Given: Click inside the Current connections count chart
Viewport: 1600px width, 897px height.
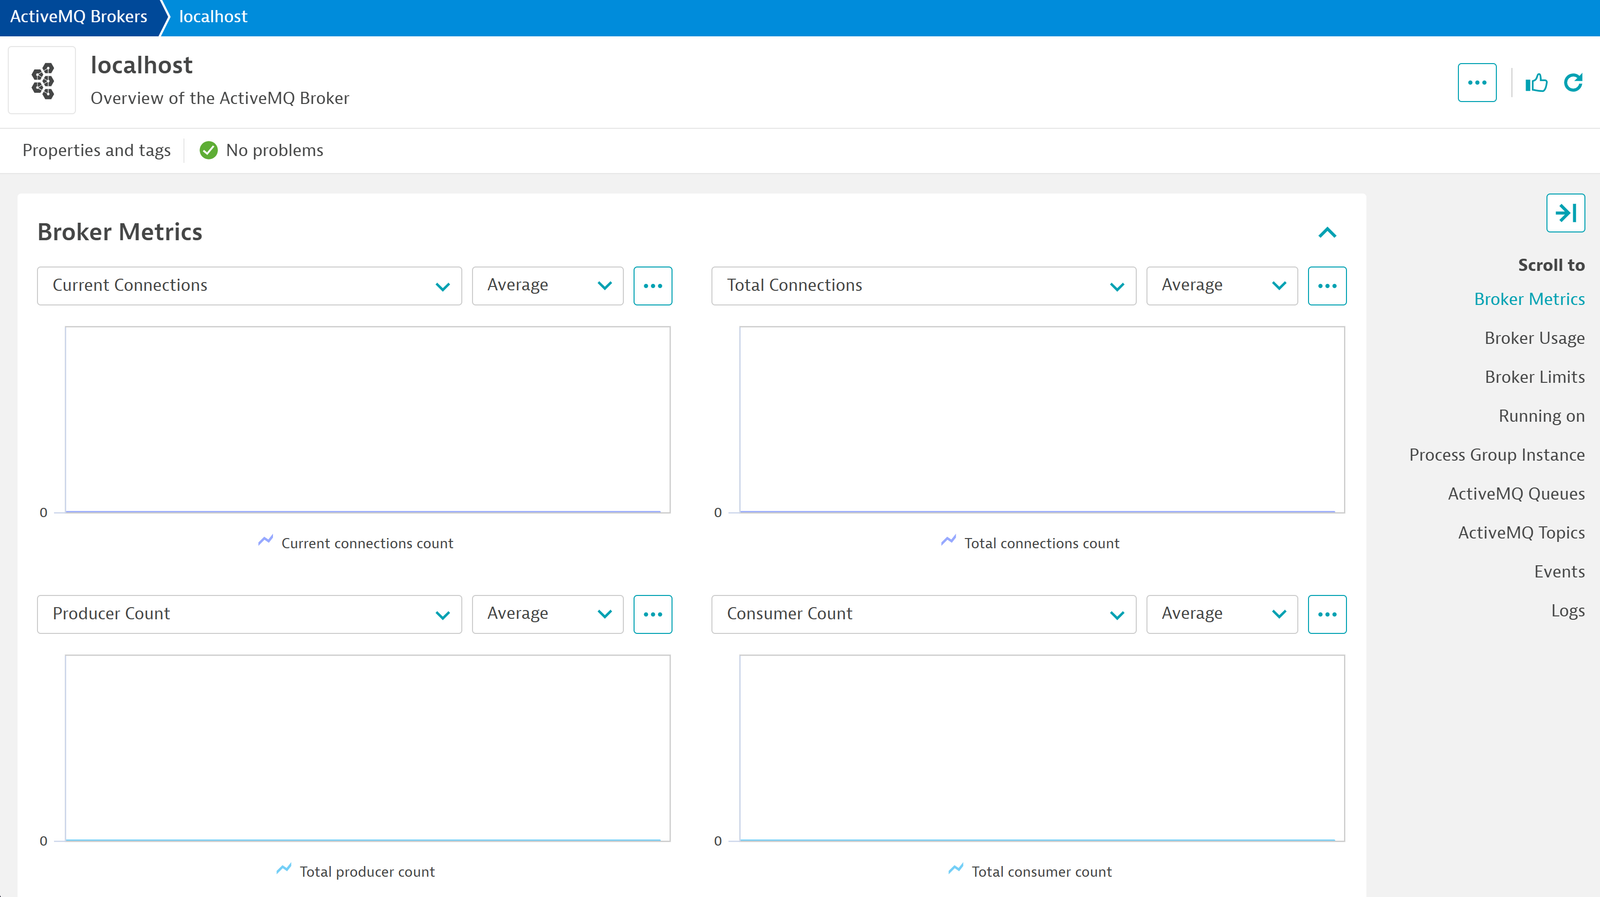Looking at the screenshot, I should [367, 420].
